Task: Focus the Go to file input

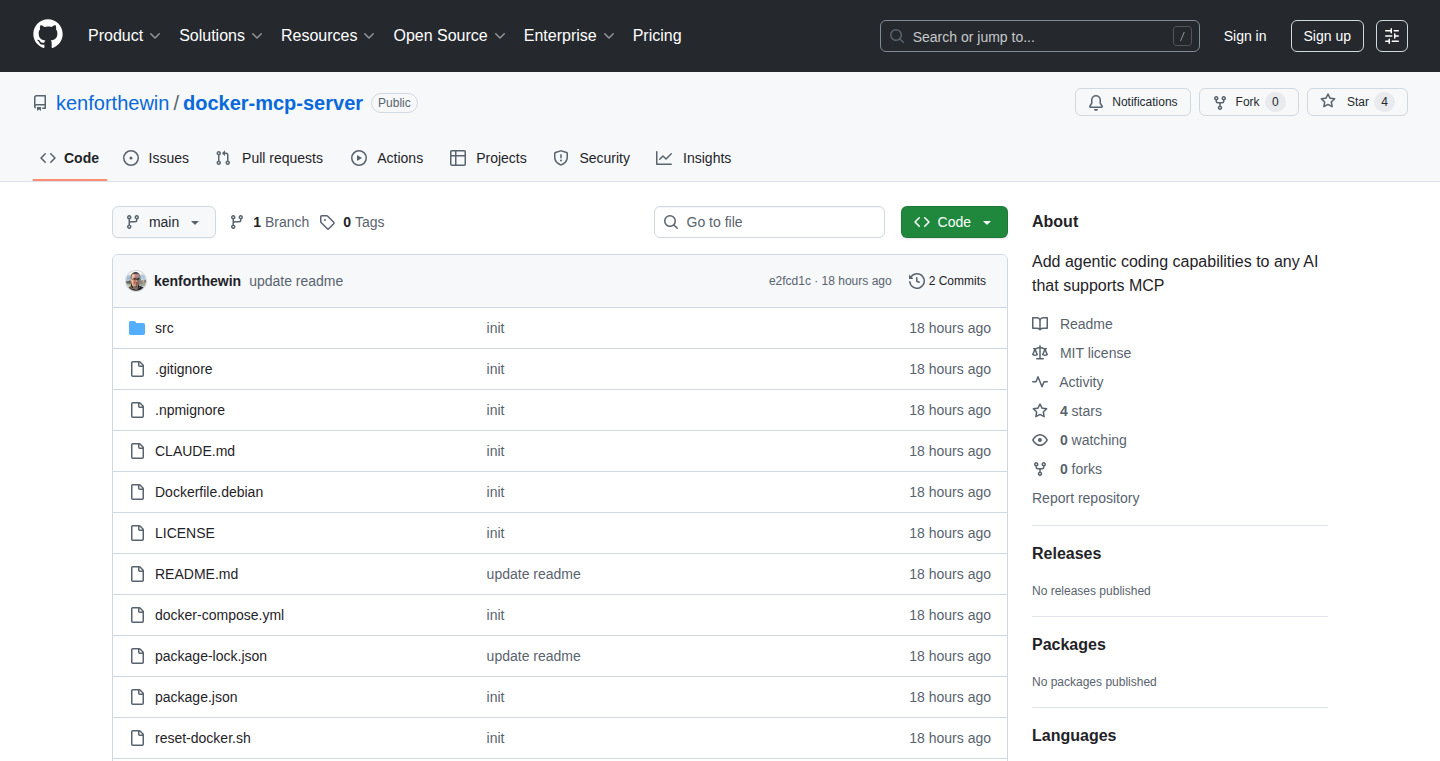Action: click(x=769, y=222)
